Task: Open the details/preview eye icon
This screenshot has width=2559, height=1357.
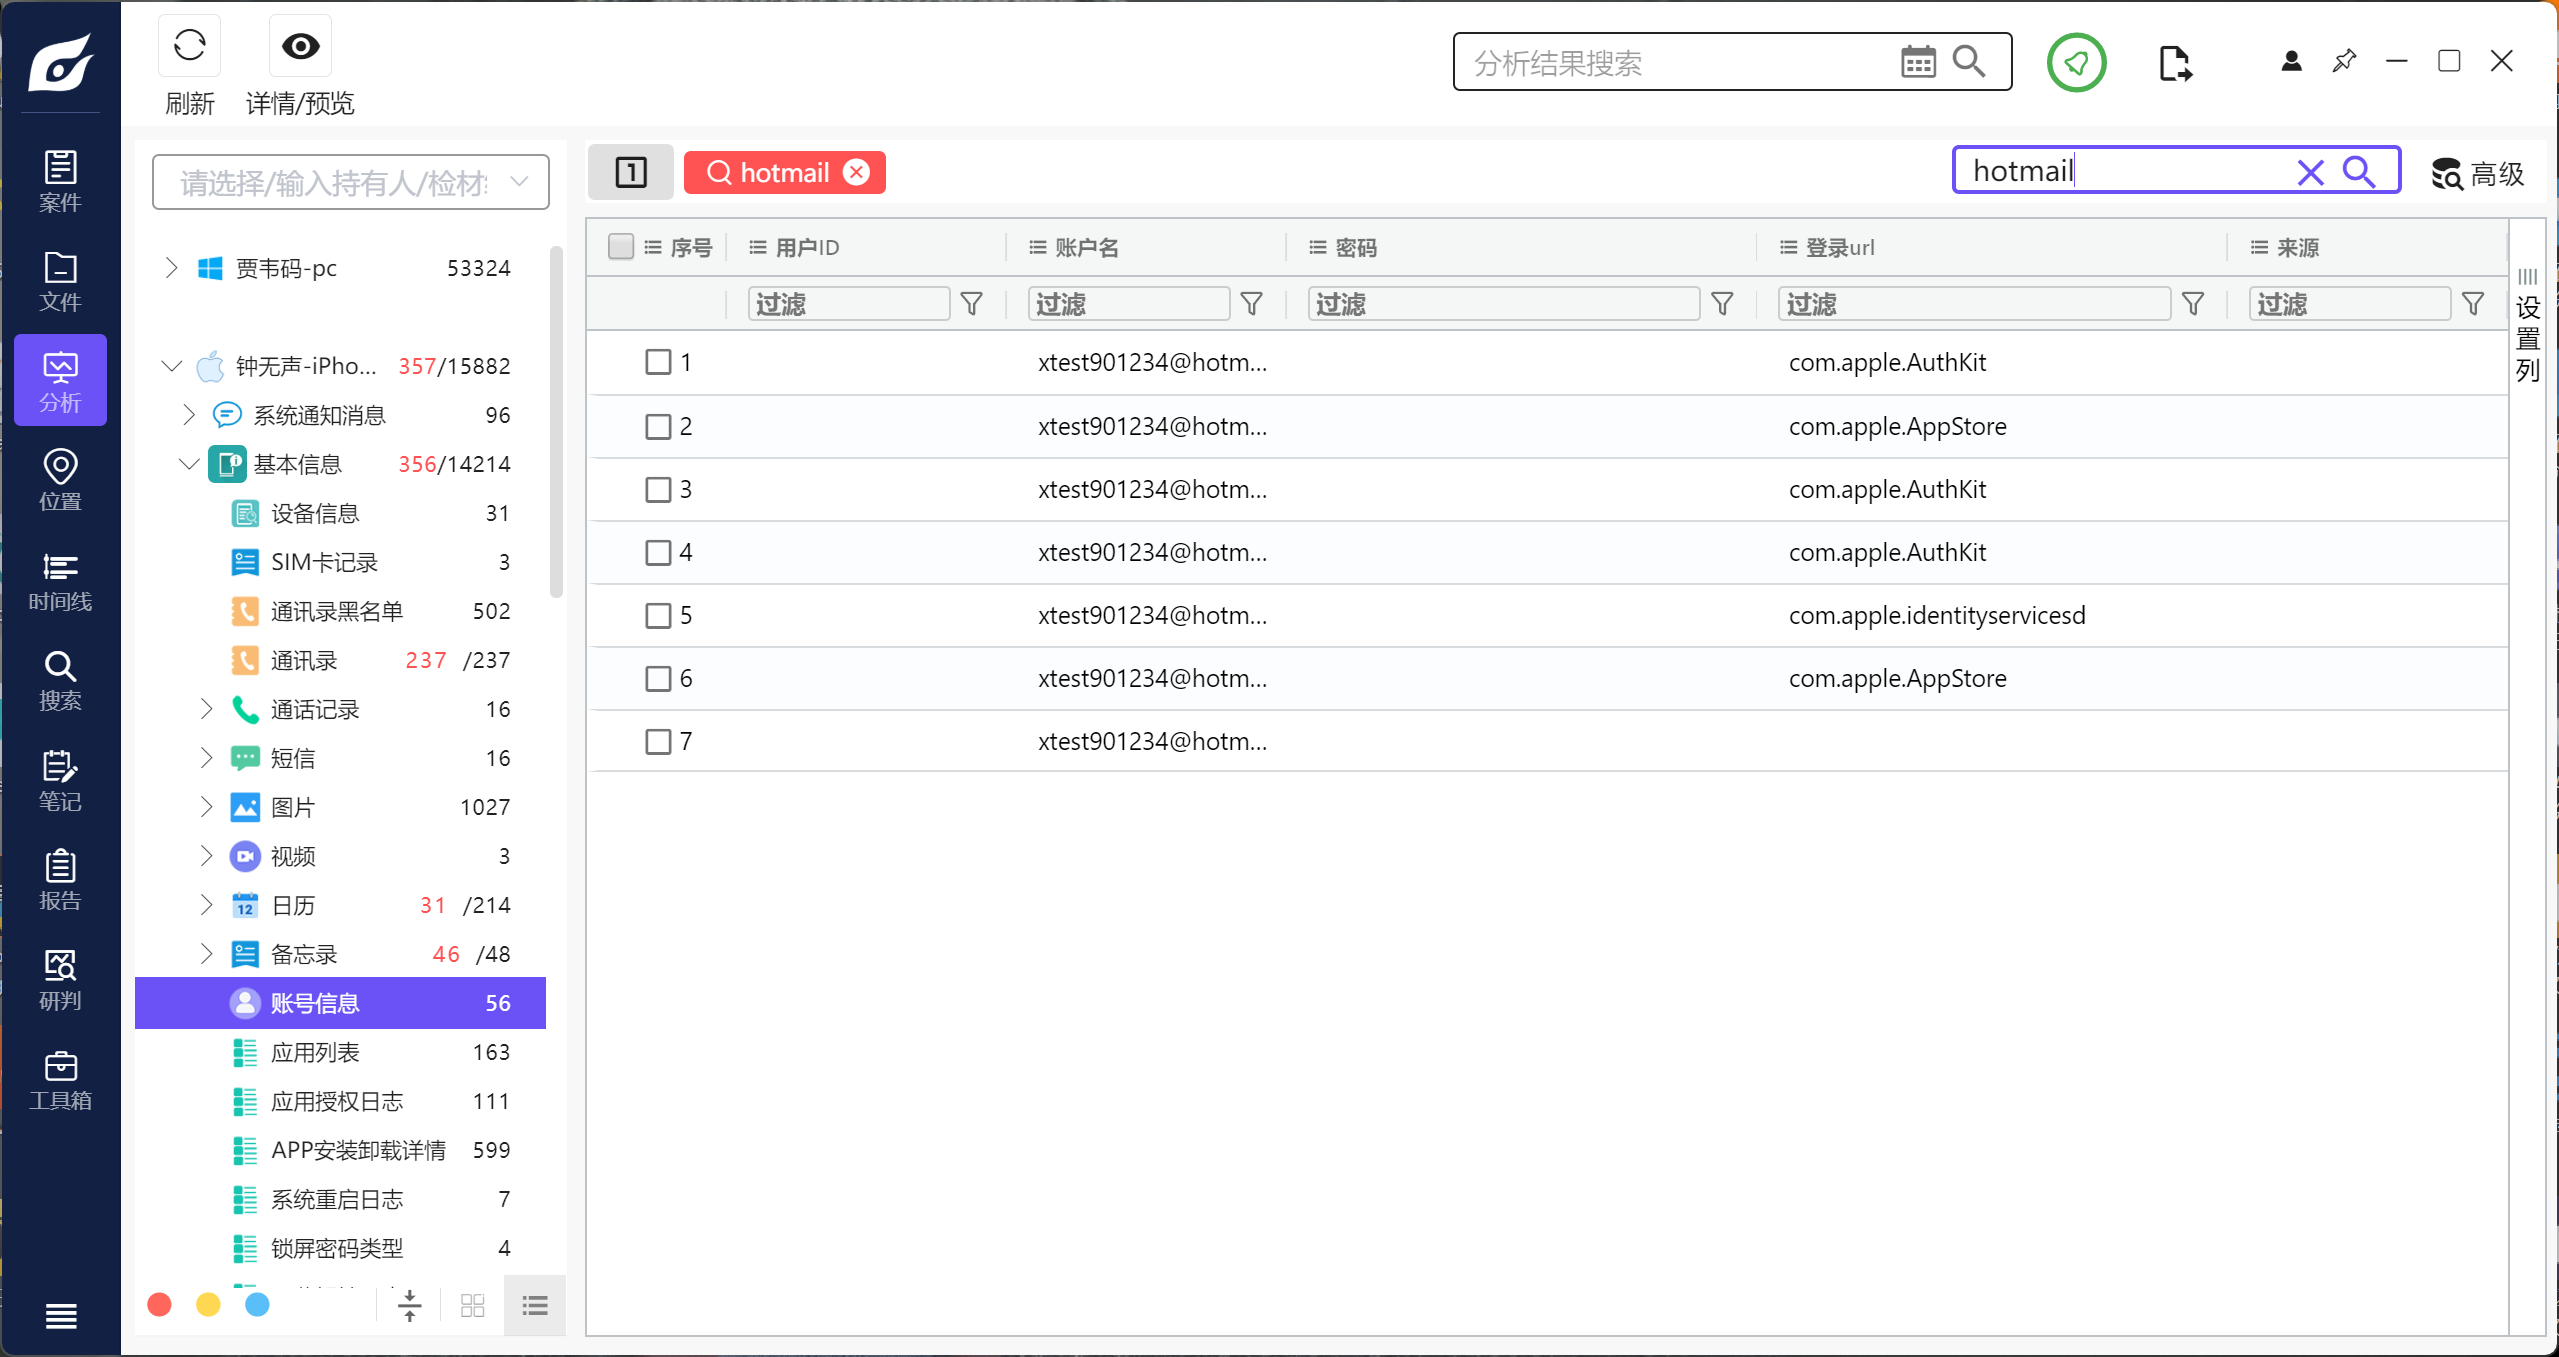Action: [300, 46]
